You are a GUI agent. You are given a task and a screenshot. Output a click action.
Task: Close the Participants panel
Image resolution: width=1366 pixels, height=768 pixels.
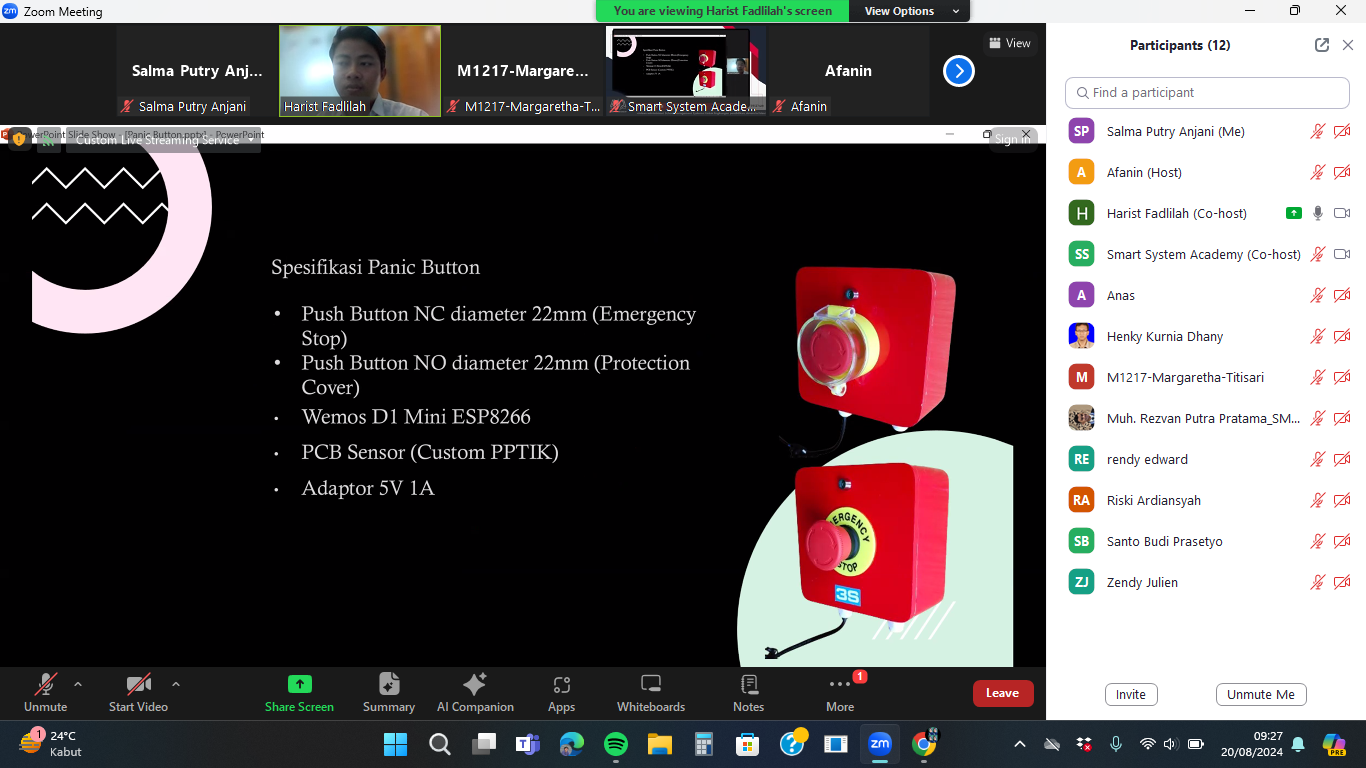(x=1347, y=45)
